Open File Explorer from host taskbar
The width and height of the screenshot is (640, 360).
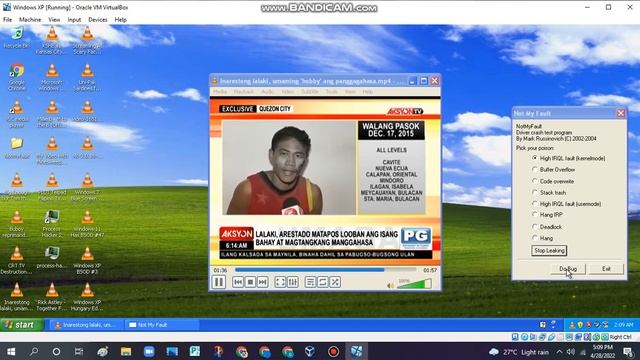pyautogui.click(x=126, y=351)
